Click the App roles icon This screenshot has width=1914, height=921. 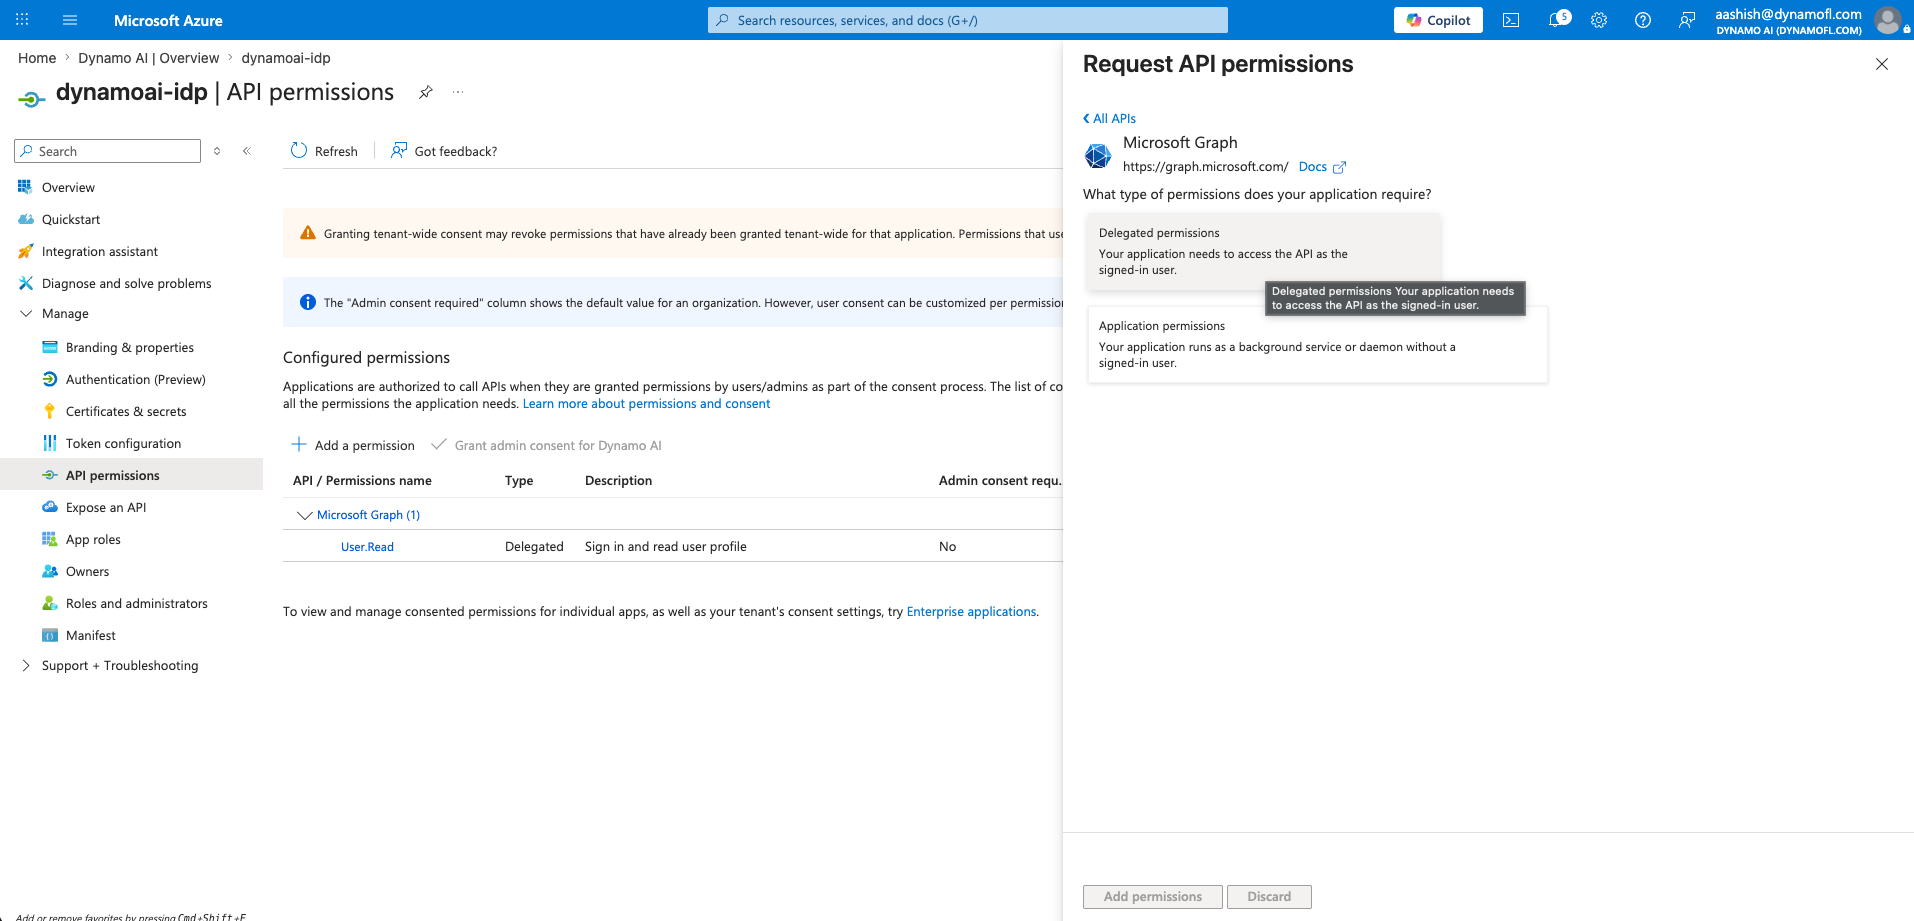pos(50,539)
